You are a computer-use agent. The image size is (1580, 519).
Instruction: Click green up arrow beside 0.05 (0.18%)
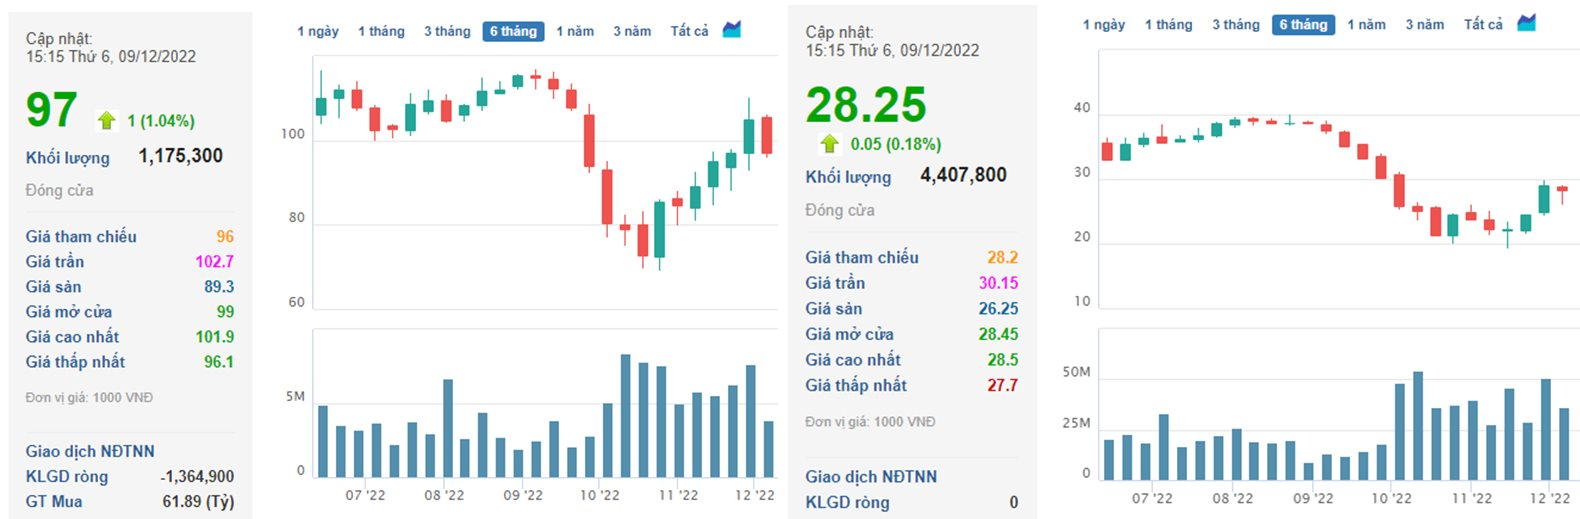(829, 144)
